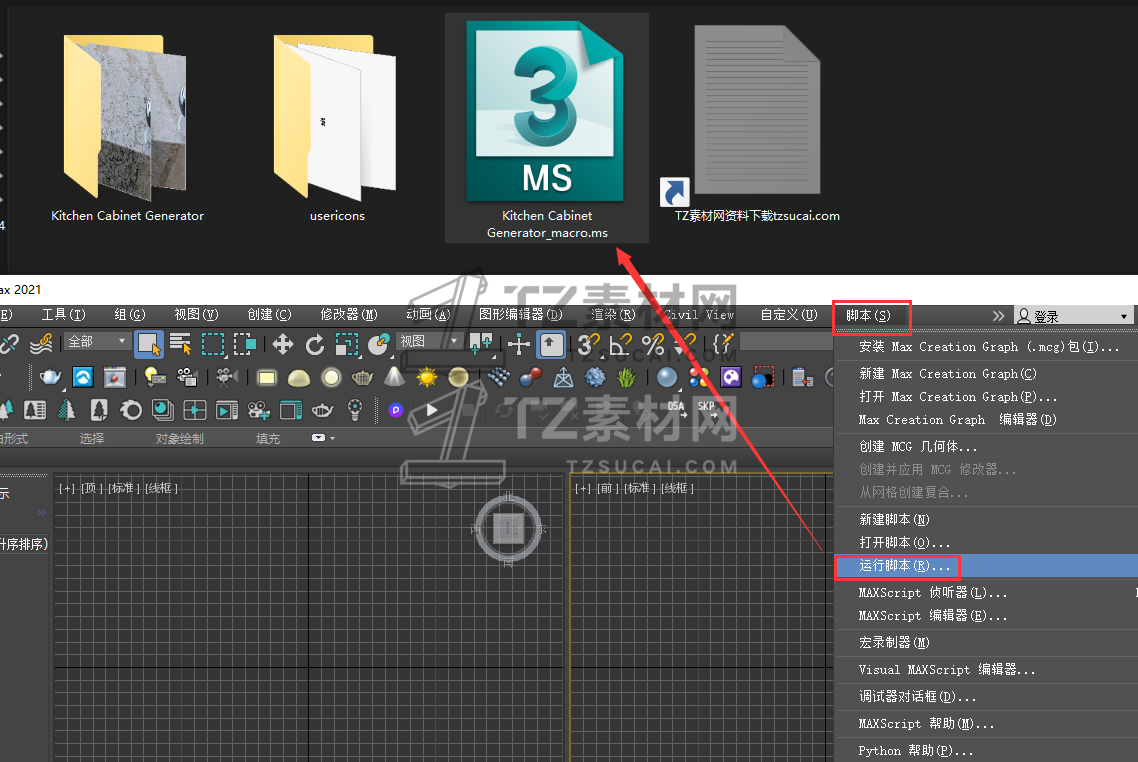Toggle the 3D Snaps button
The height and width of the screenshot is (762, 1138).
589,344
